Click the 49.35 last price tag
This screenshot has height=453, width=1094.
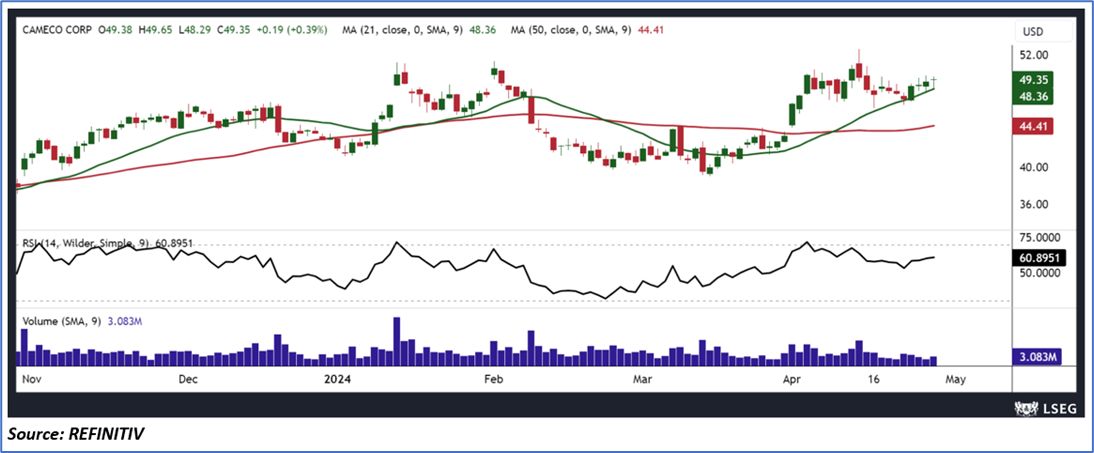click(1033, 80)
